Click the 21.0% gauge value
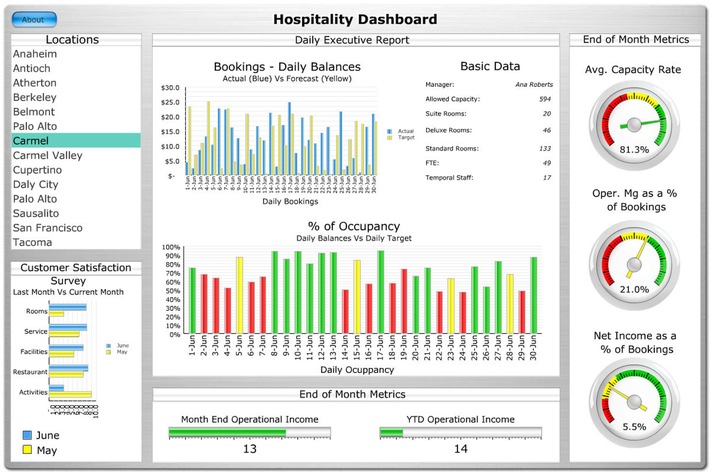This screenshot has width=710, height=473. click(x=634, y=290)
